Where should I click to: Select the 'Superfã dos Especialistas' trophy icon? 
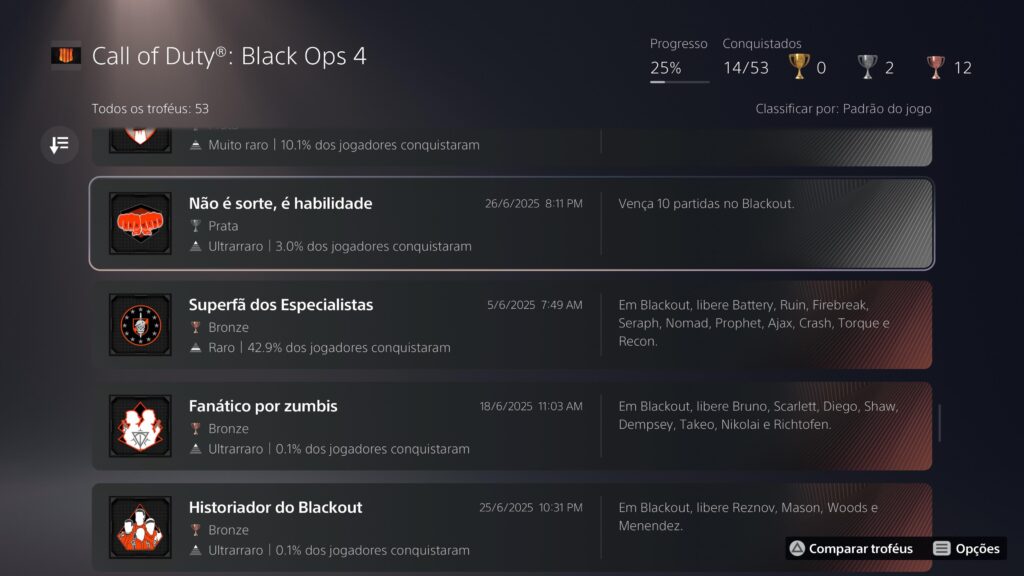(140, 324)
